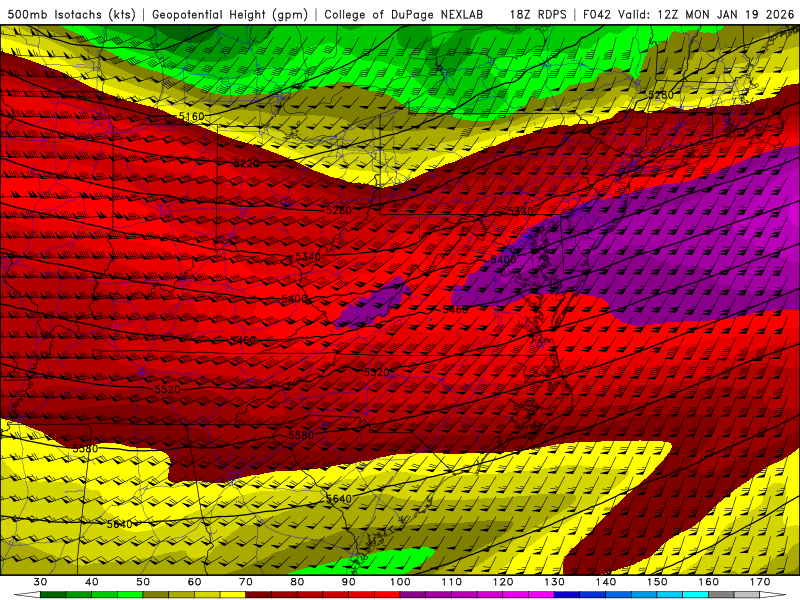
Task: Click the '110' color scale label
Action: pos(452,582)
